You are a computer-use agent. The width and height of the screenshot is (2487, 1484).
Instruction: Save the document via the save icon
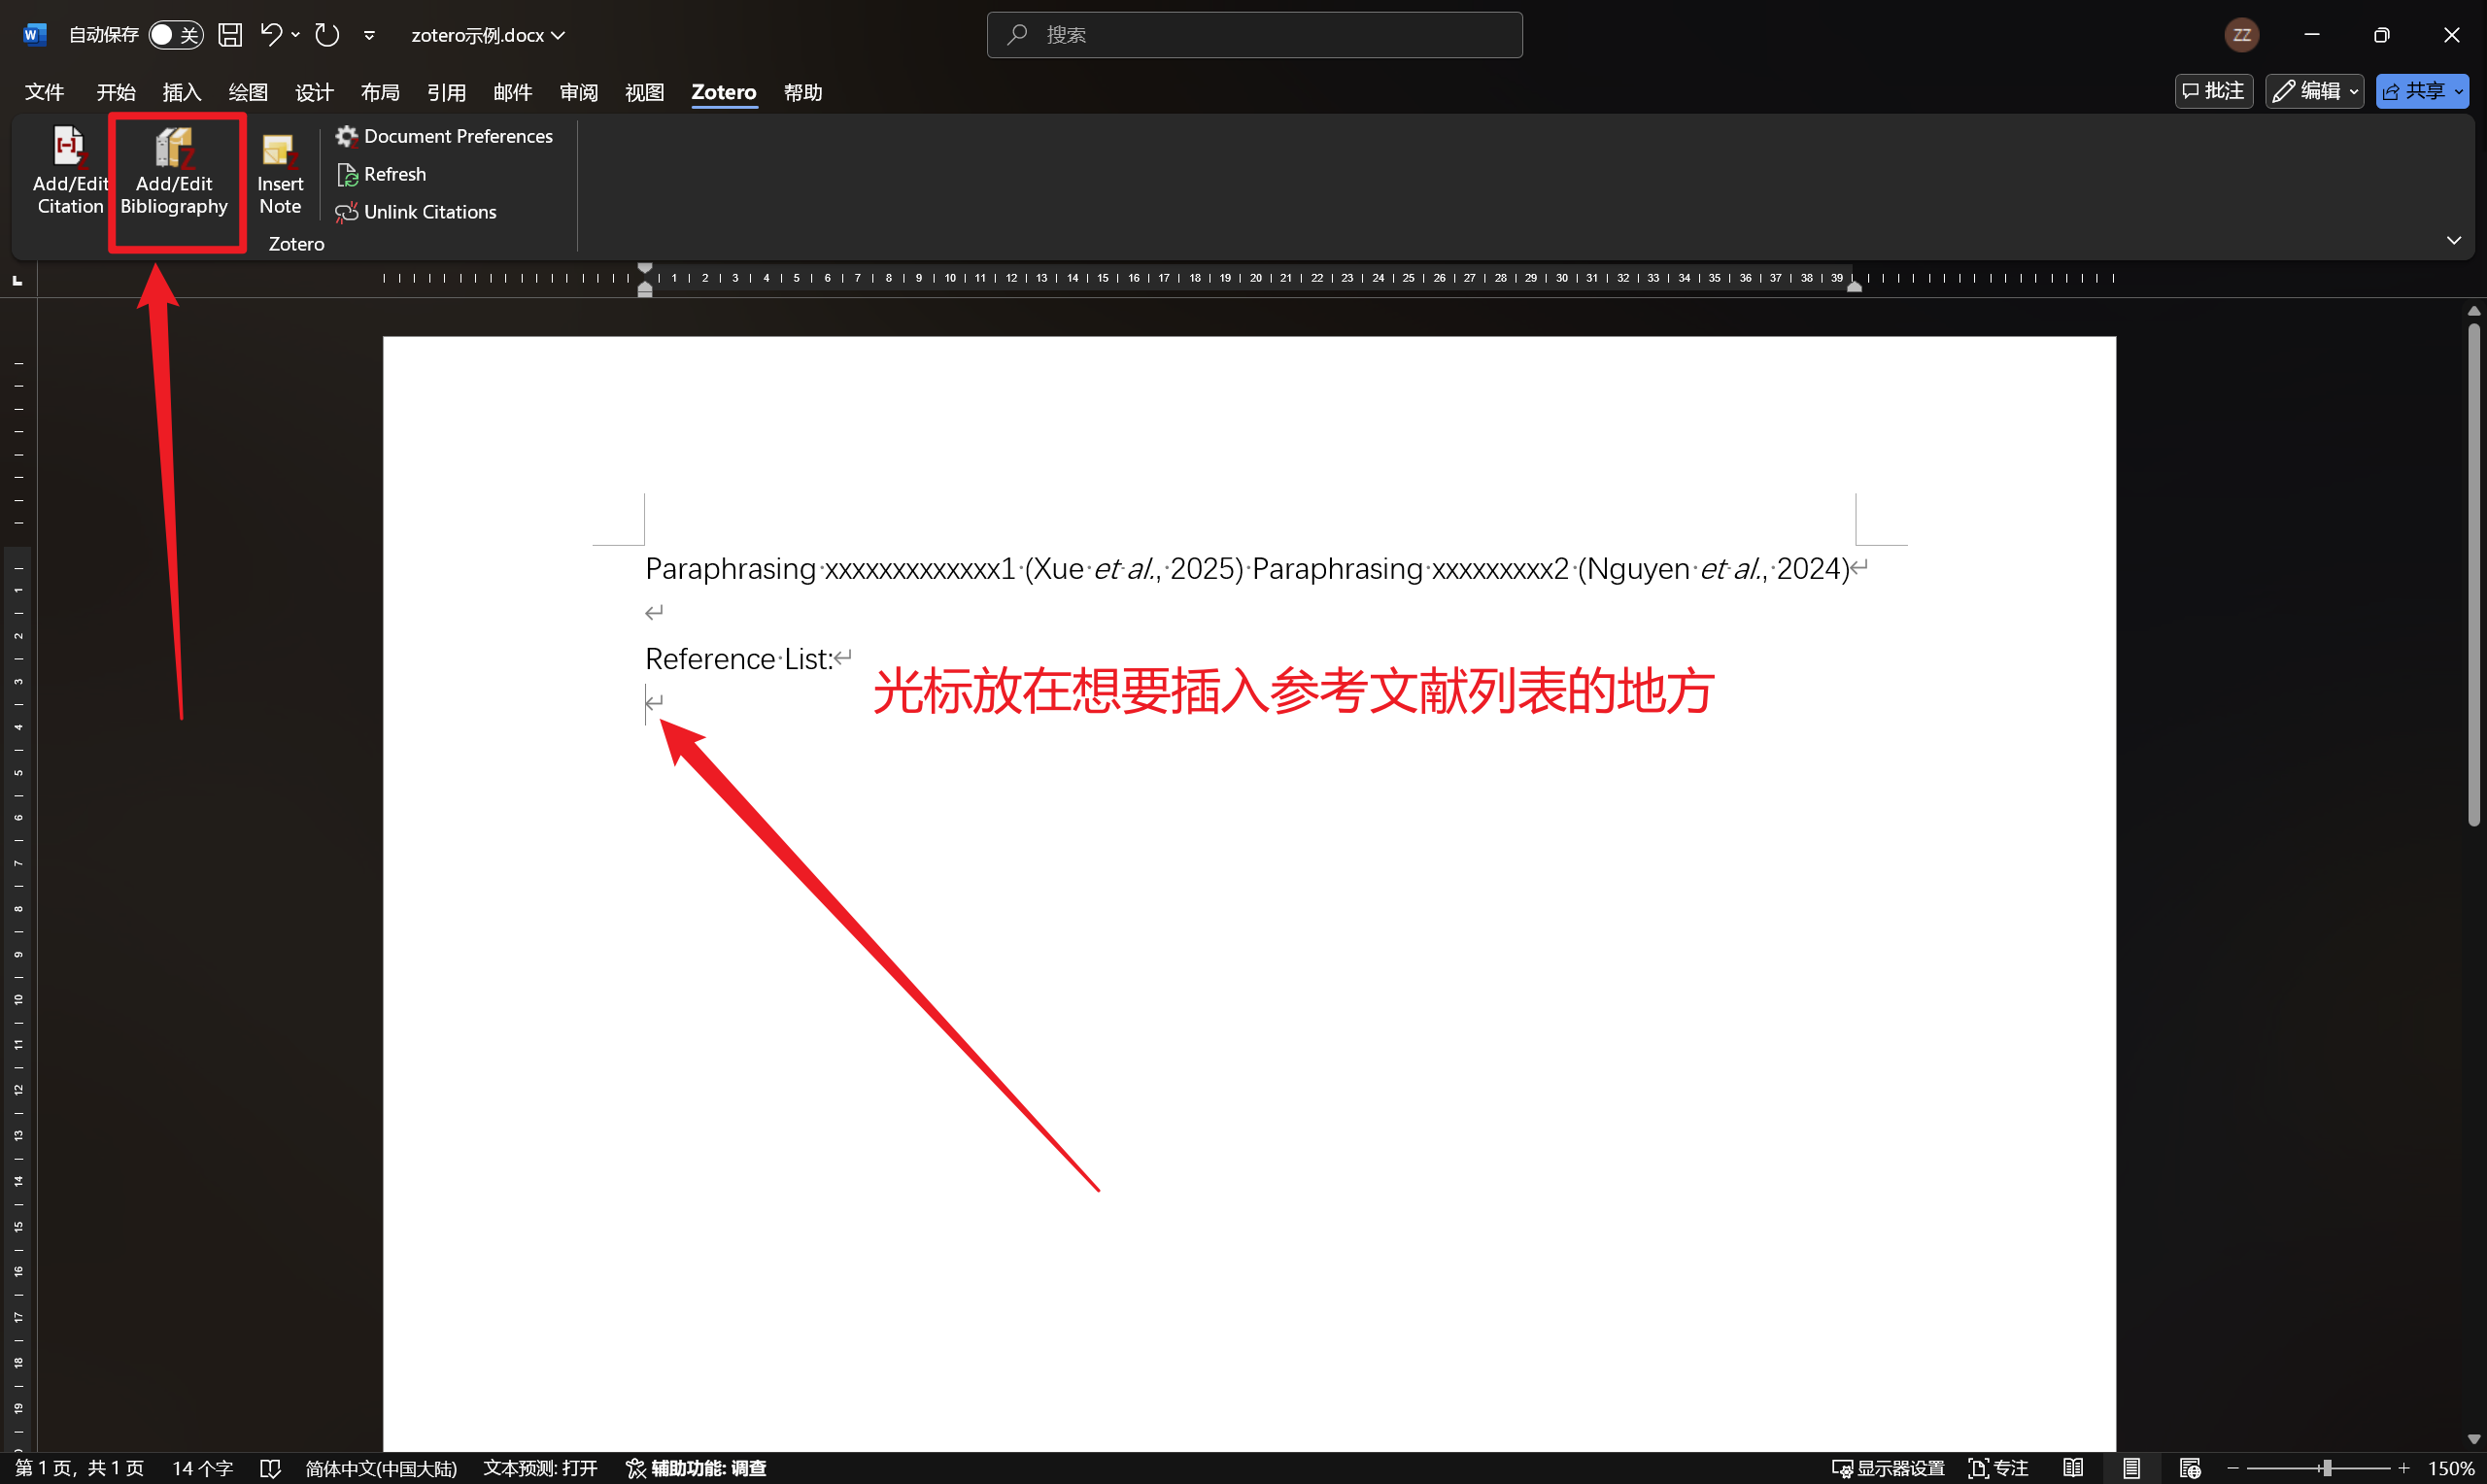point(230,34)
